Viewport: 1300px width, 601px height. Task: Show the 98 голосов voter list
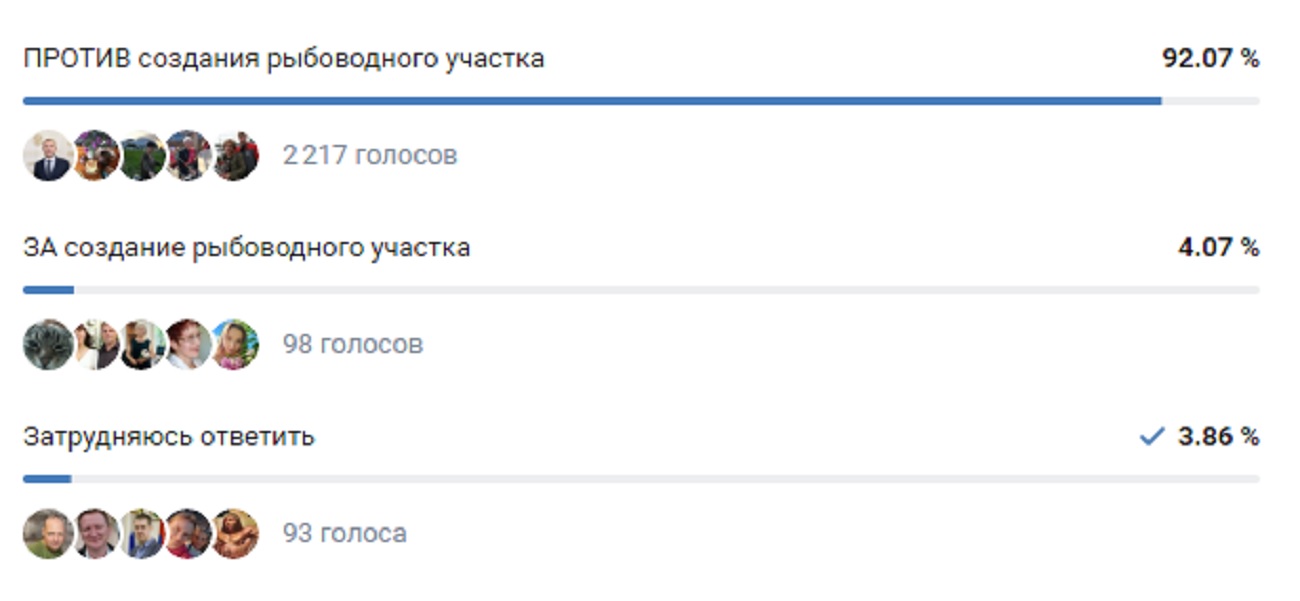click(352, 345)
